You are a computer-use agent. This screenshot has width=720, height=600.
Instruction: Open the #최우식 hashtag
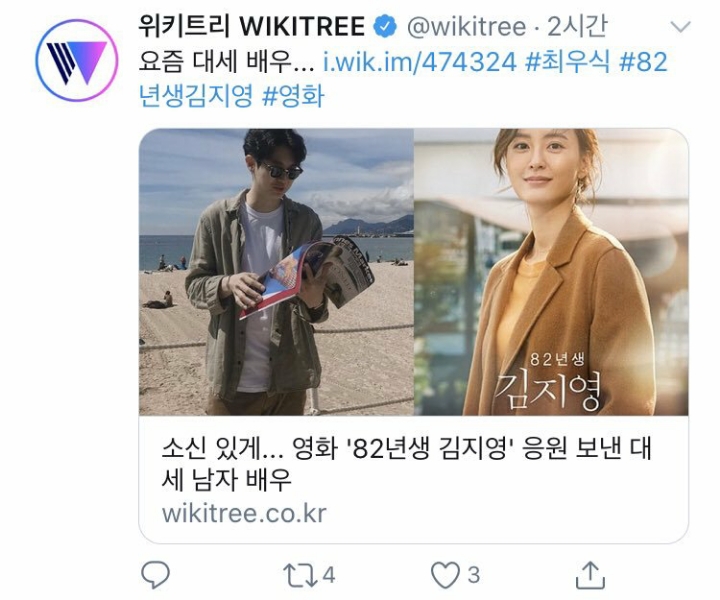pyautogui.click(x=568, y=62)
